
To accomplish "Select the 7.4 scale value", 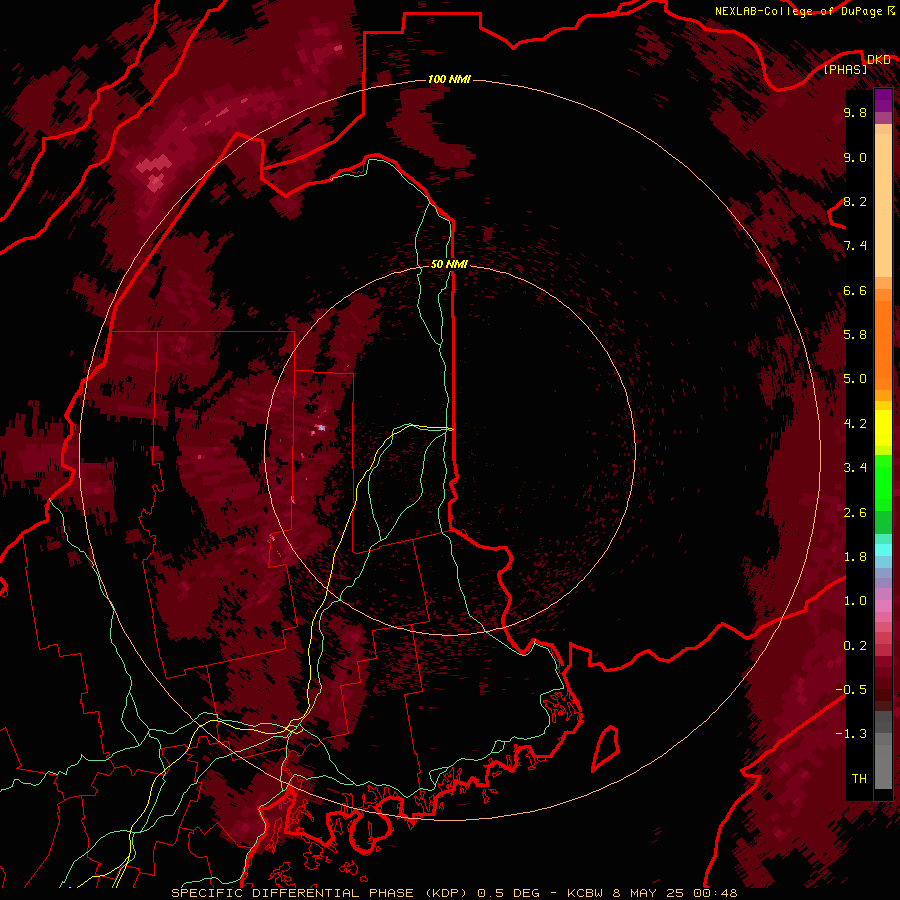I will point(855,246).
